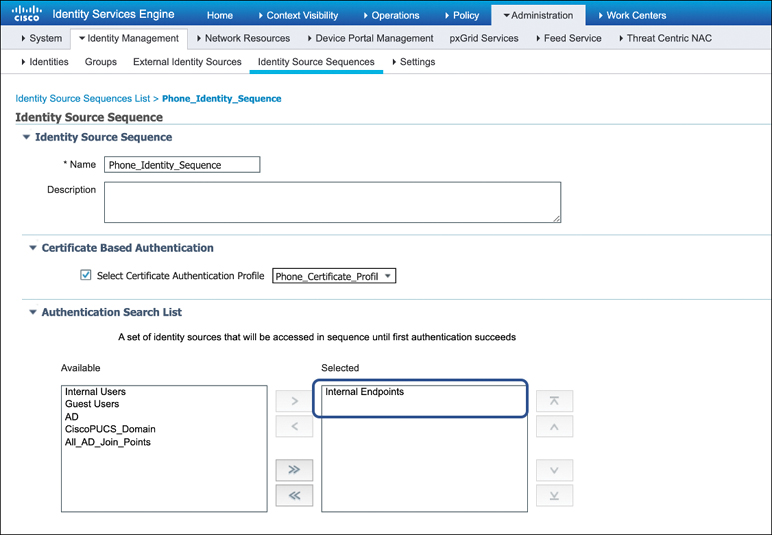
Task: Click add-selected right arrow button
Action: click(x=294, y=401)
